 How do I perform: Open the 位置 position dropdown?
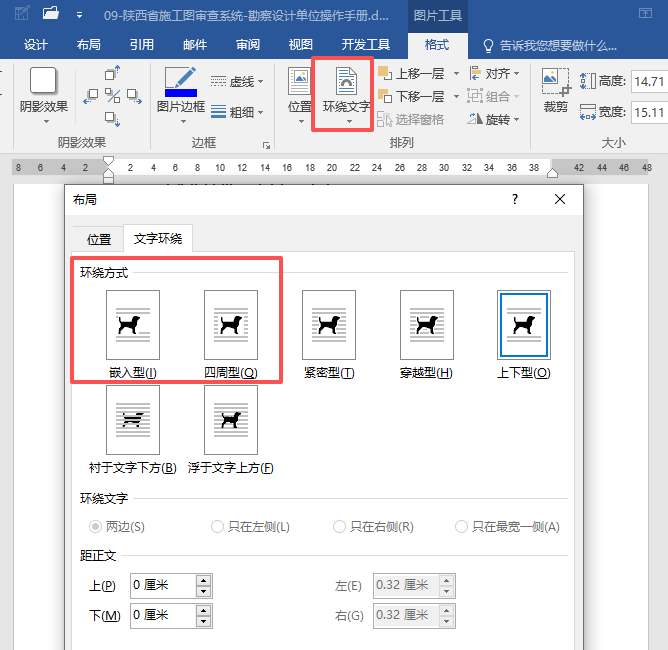point(300,92)
